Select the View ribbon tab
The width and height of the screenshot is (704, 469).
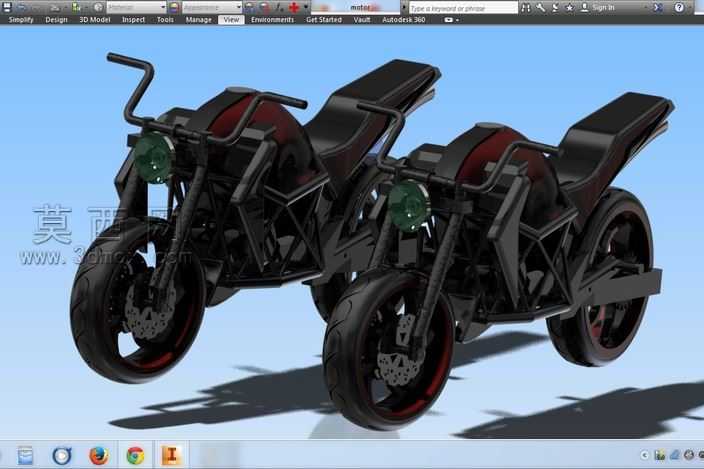point(231,20)
